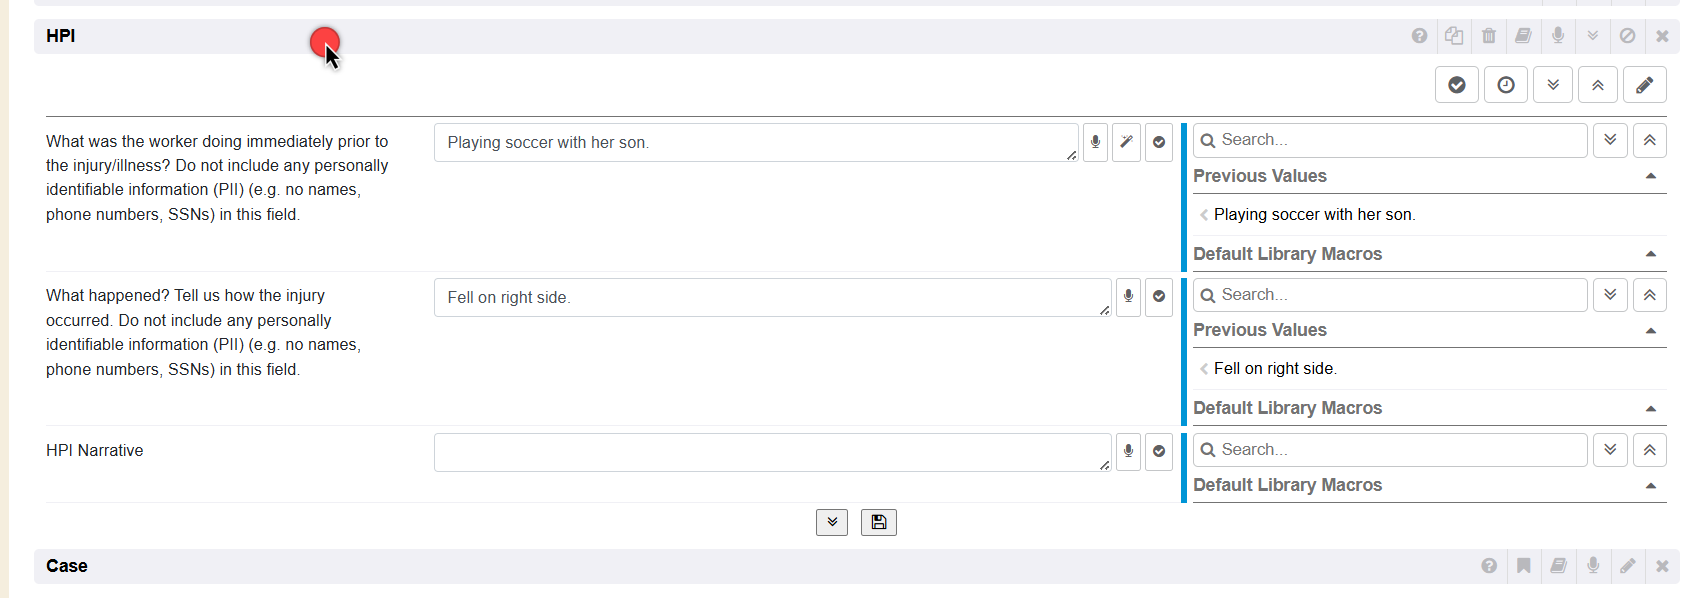Click the copy icon in HPI header
This screenshot has width=1681, height=598.
click(1454, 36)
